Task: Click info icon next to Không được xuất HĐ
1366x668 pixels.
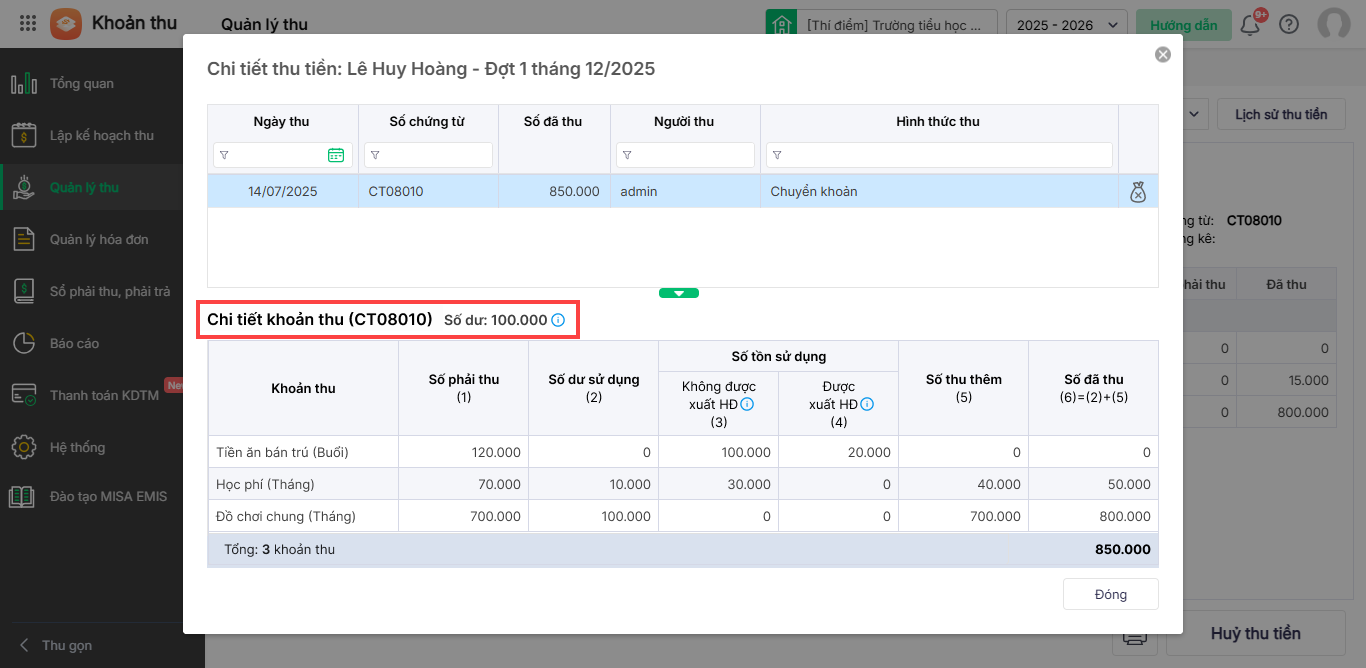Action: coord(746,405)
